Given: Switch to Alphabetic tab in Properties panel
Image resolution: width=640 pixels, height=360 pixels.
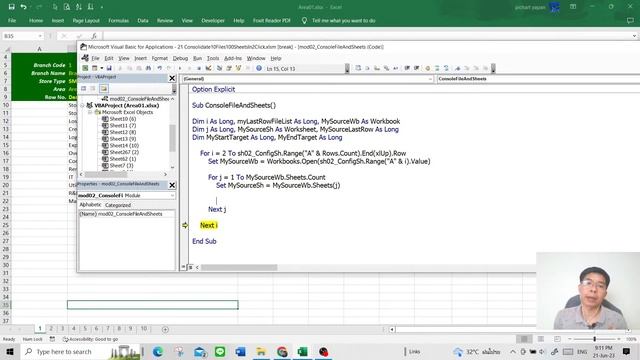Looking at the screenshot, I should click(90, 204).
